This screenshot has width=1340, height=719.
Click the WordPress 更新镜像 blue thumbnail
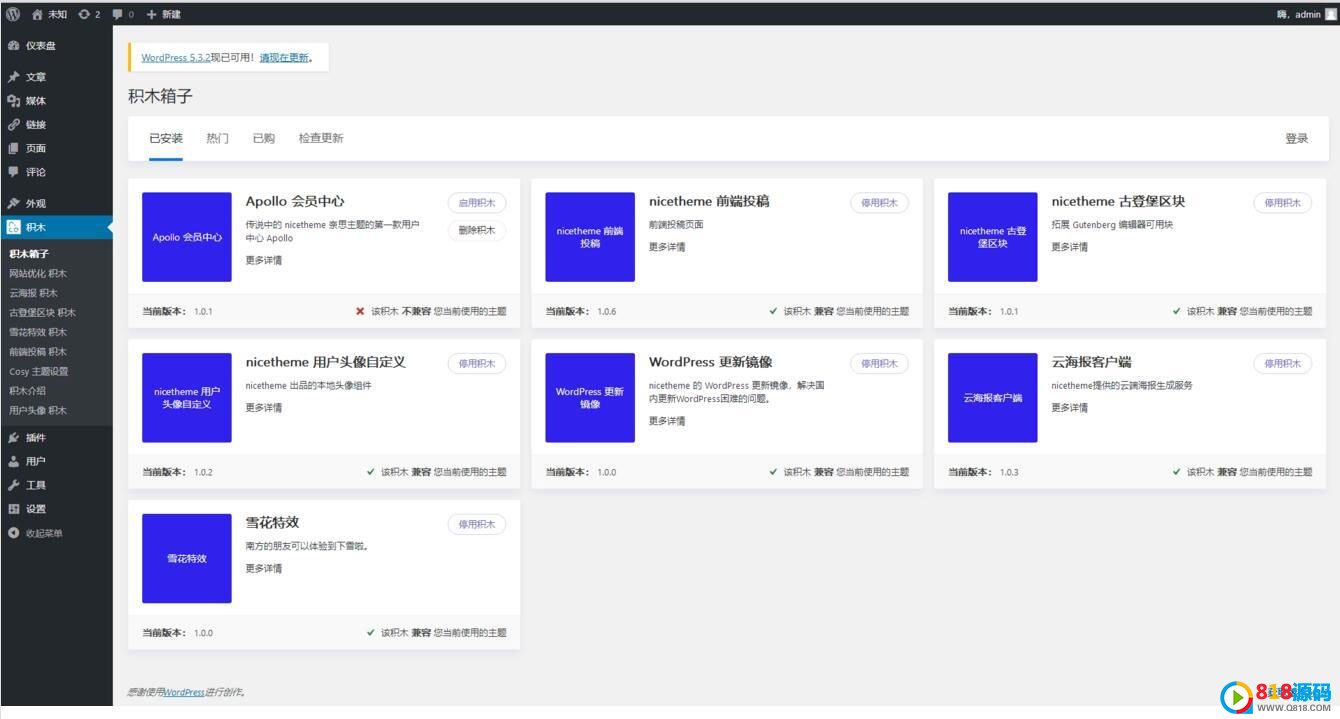[590, 398]
